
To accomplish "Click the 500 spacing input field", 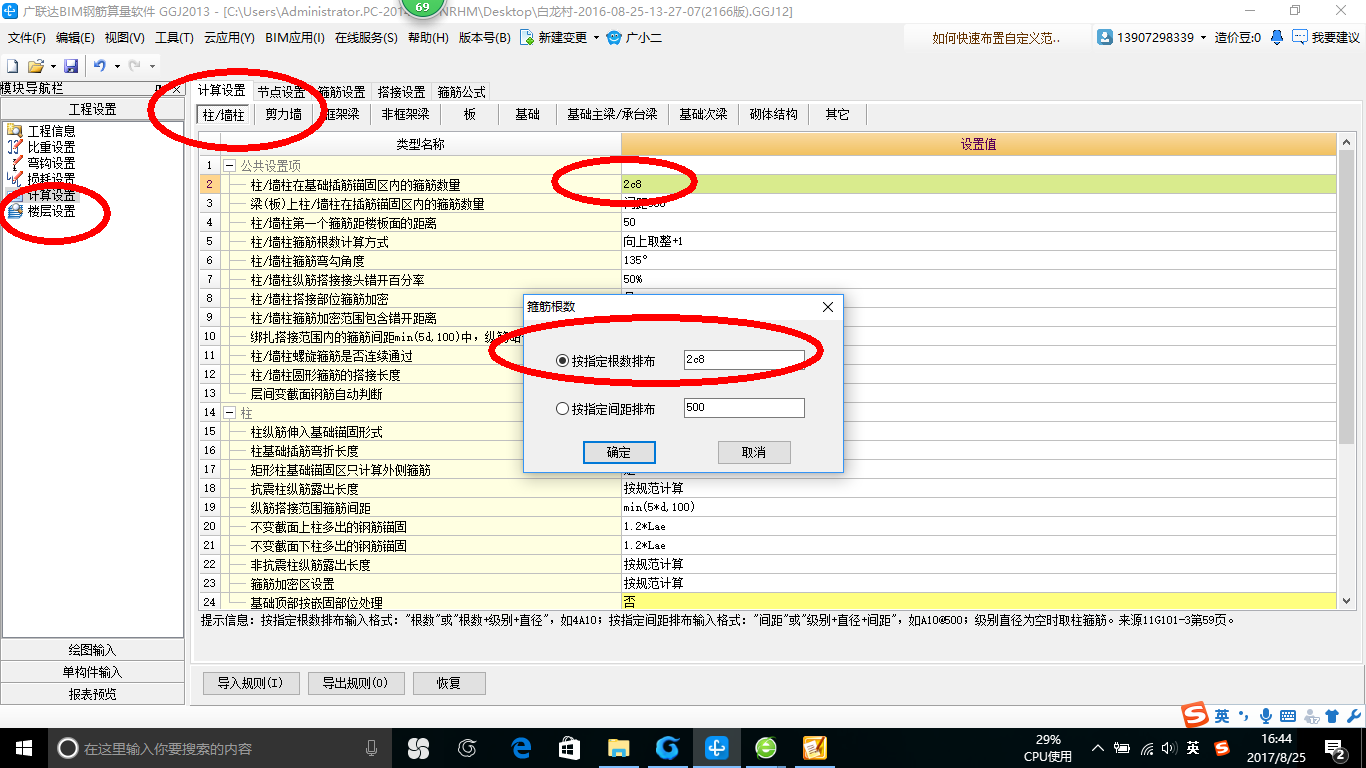I will click(744, 408).
